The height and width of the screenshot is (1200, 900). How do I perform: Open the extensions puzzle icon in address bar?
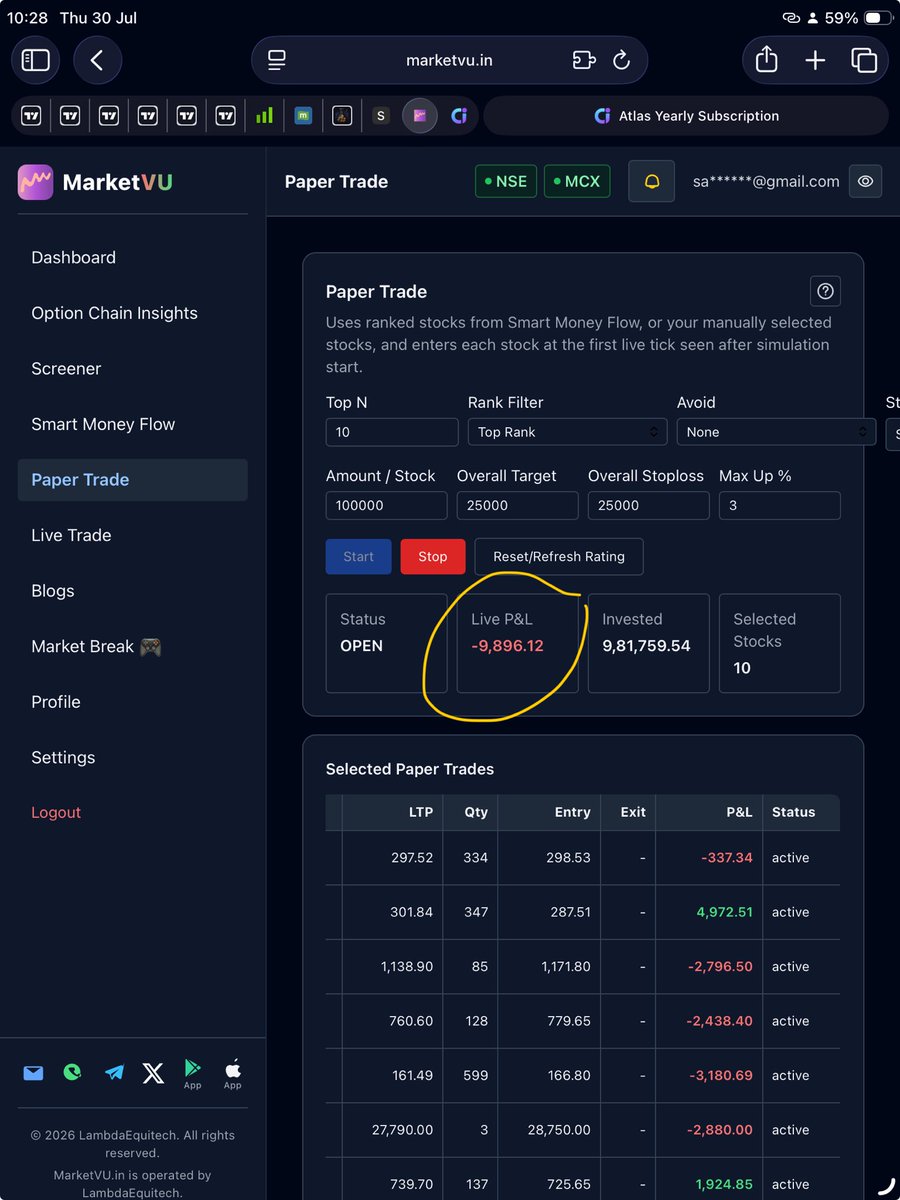coord(584,60)
